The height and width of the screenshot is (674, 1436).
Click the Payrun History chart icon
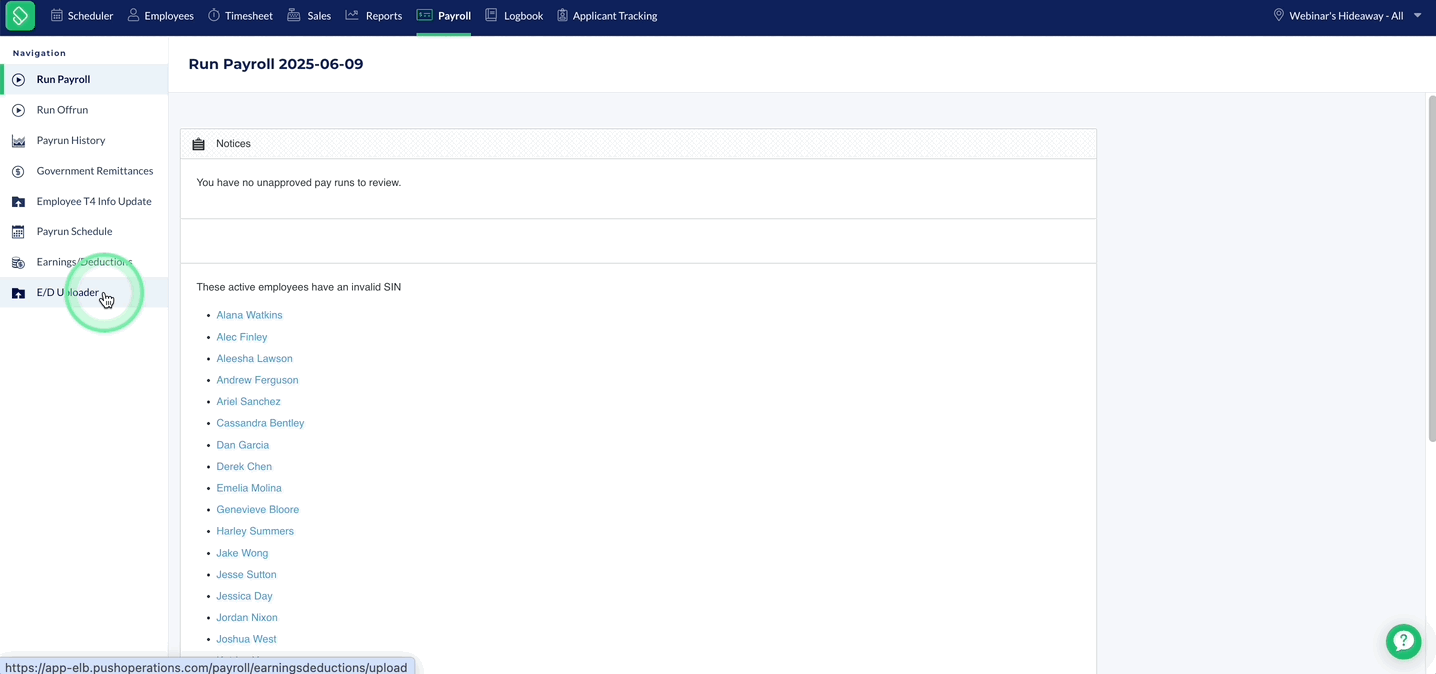coord(18,141)
